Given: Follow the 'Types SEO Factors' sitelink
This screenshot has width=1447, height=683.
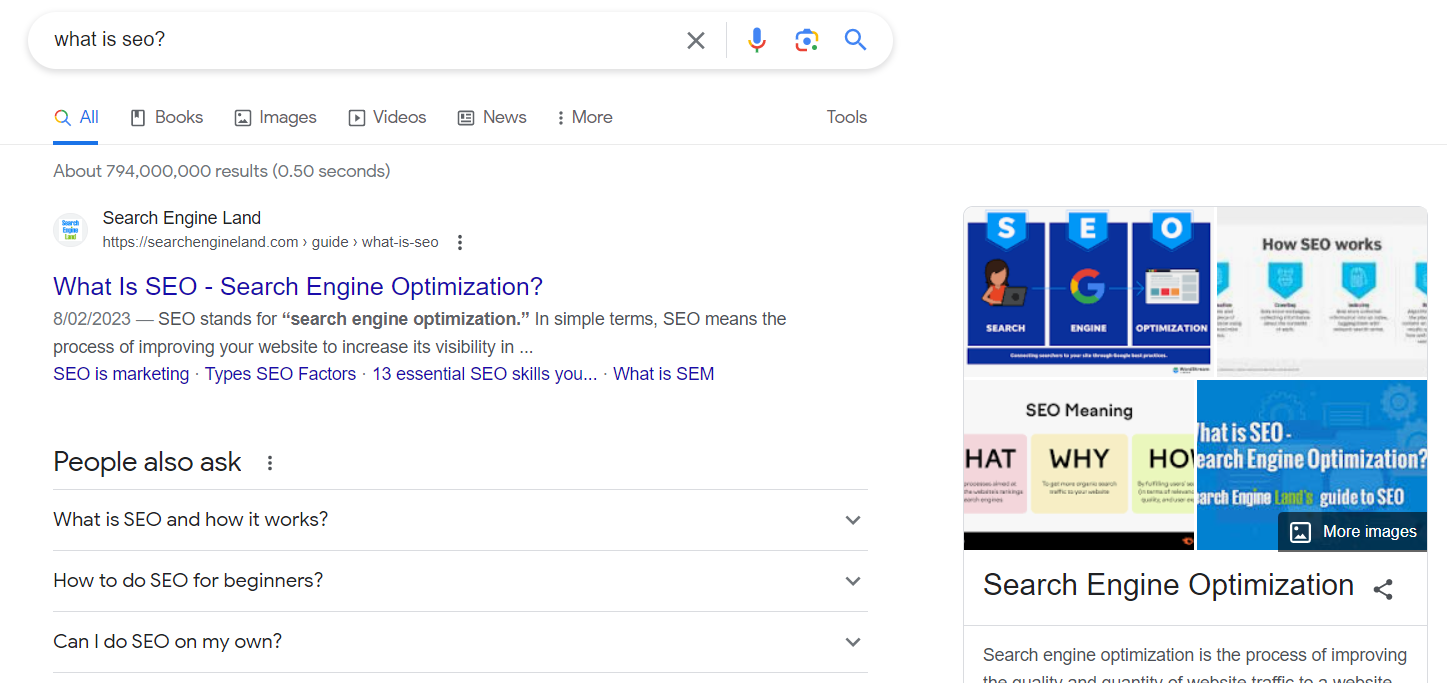Looking at the screenshot, I should (x=281, y=374).
